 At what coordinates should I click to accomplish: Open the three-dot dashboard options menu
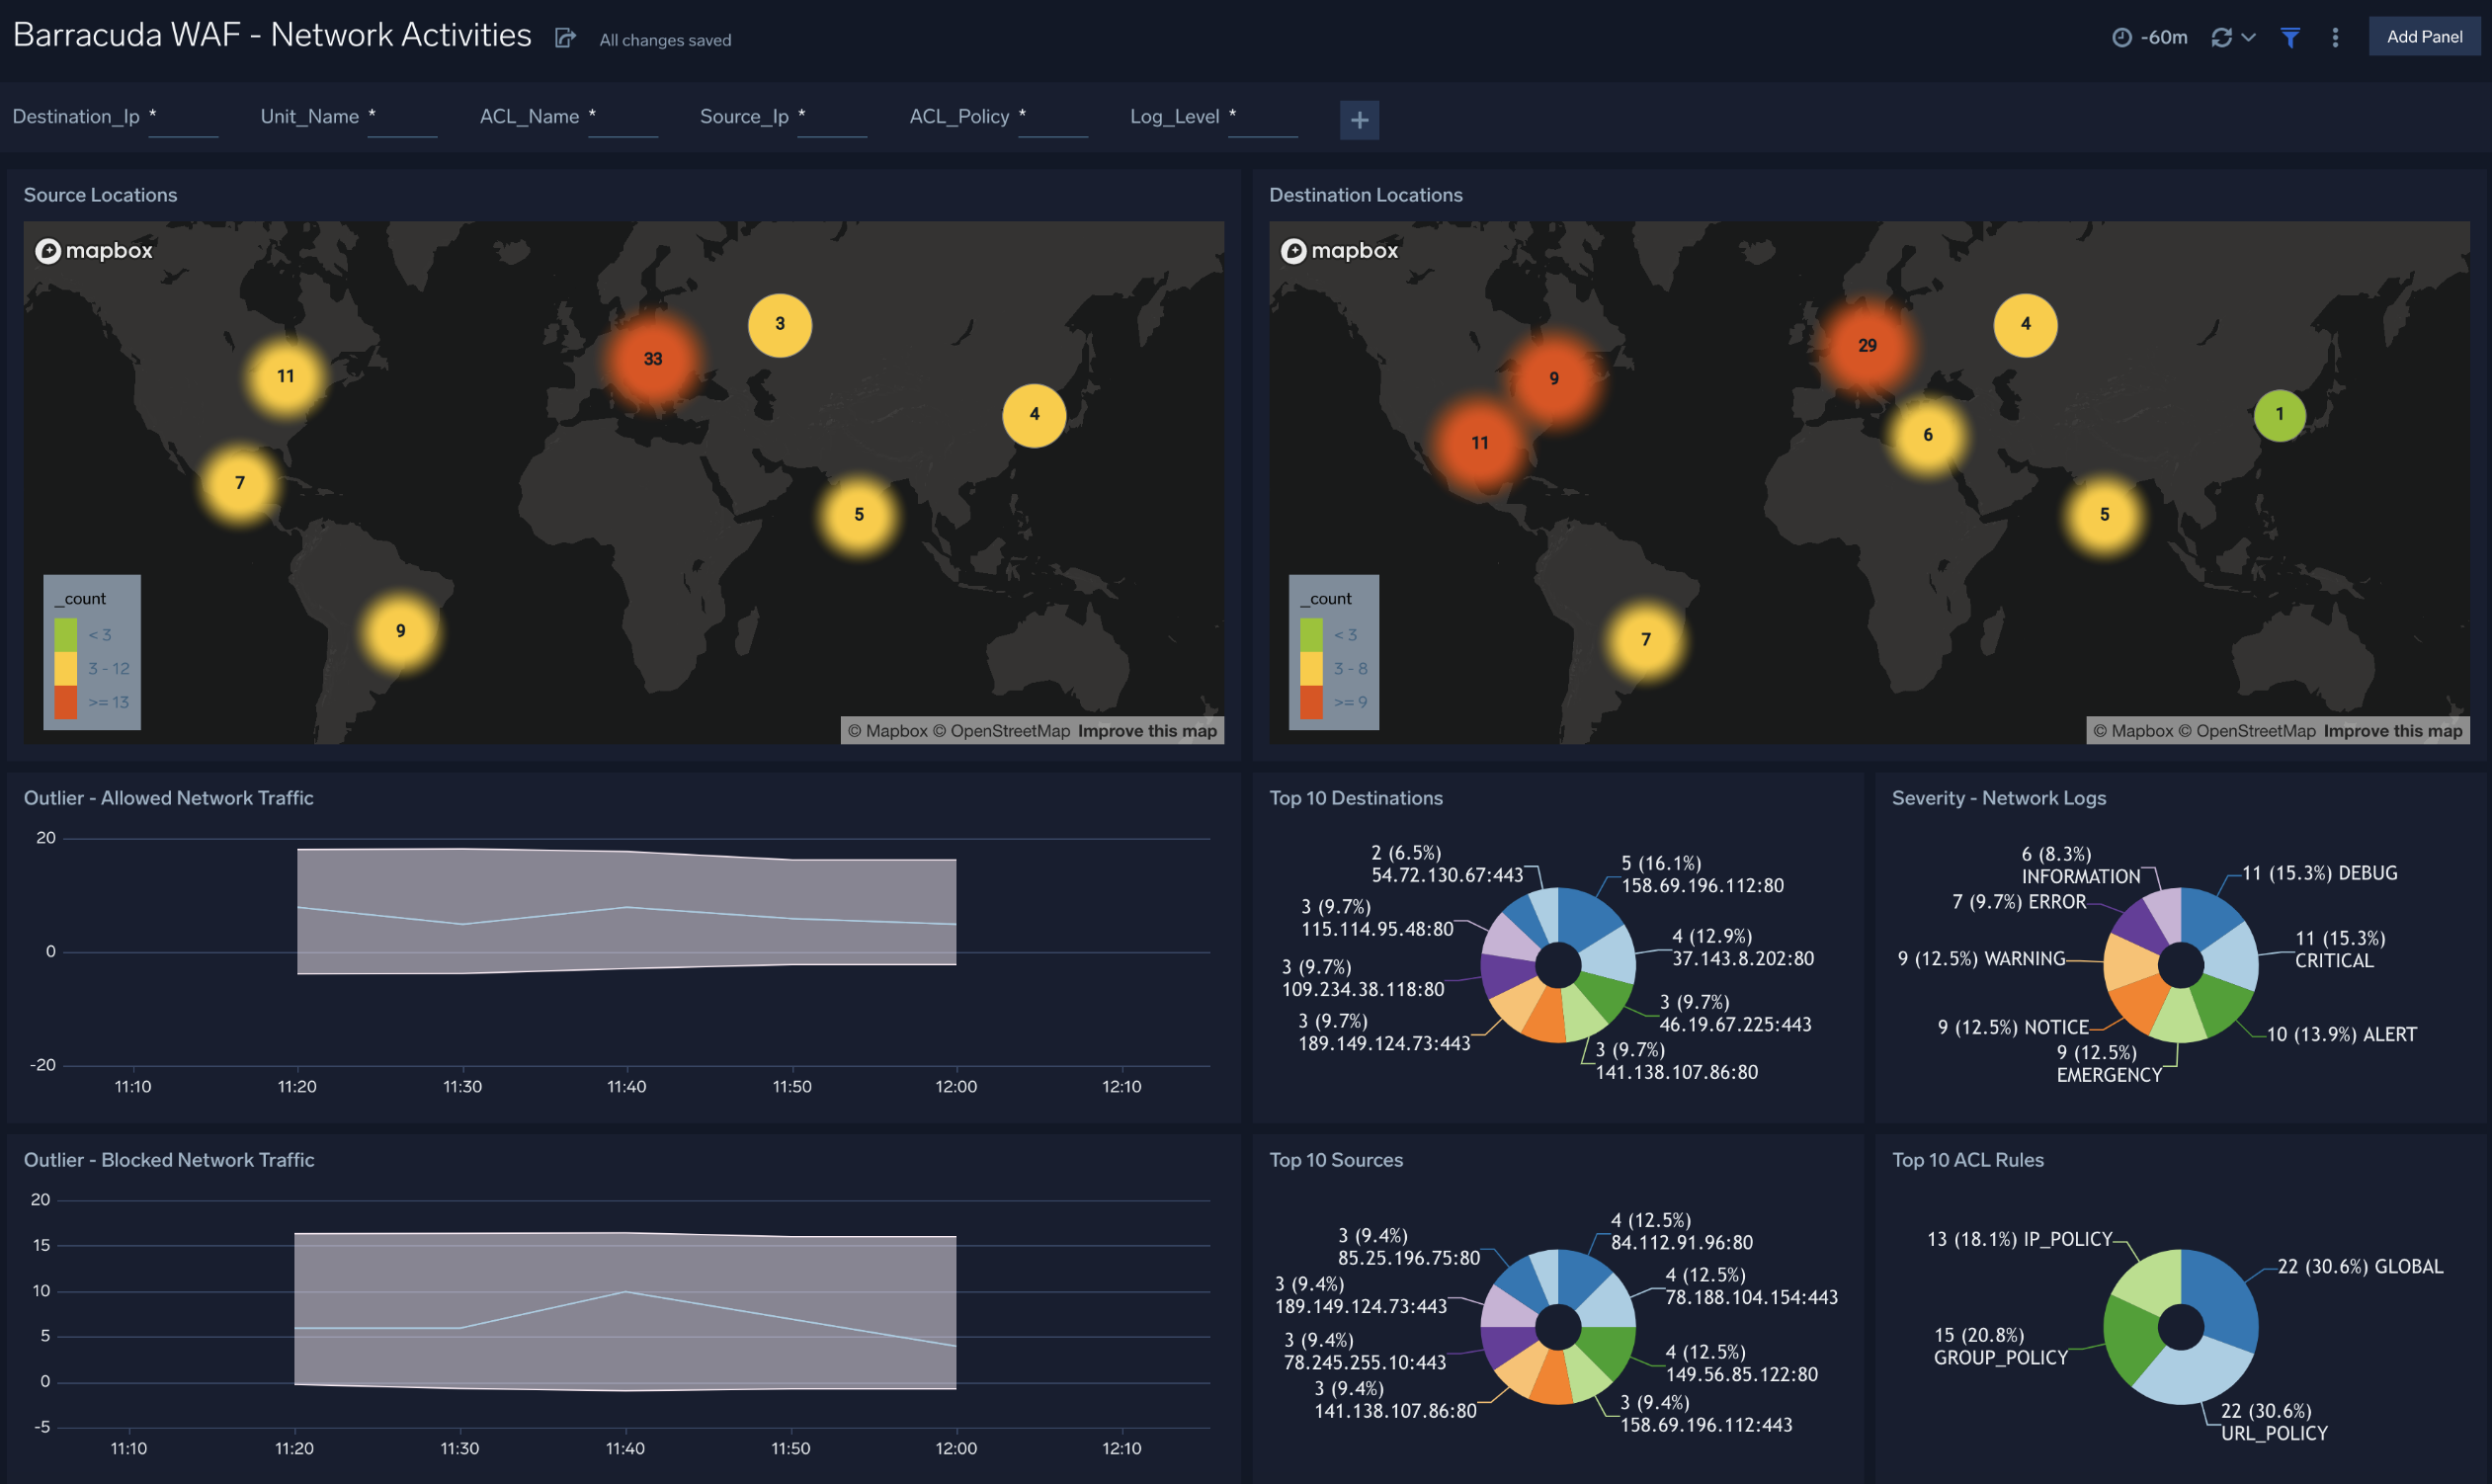point(2336,36)
